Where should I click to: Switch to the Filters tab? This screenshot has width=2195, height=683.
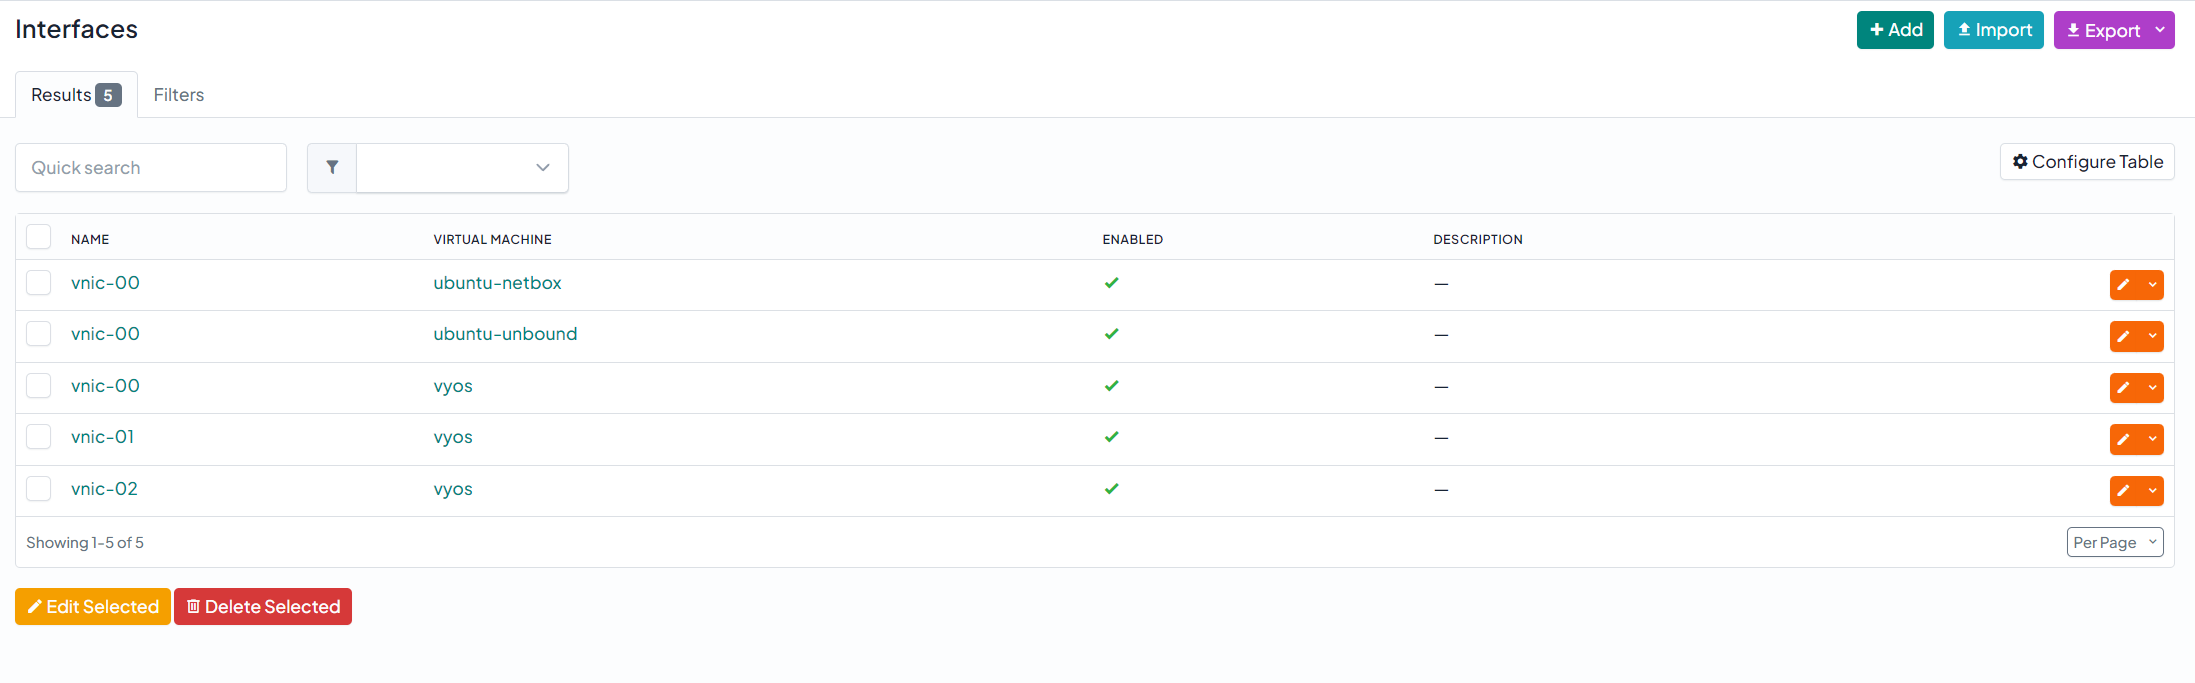(179, 95)
